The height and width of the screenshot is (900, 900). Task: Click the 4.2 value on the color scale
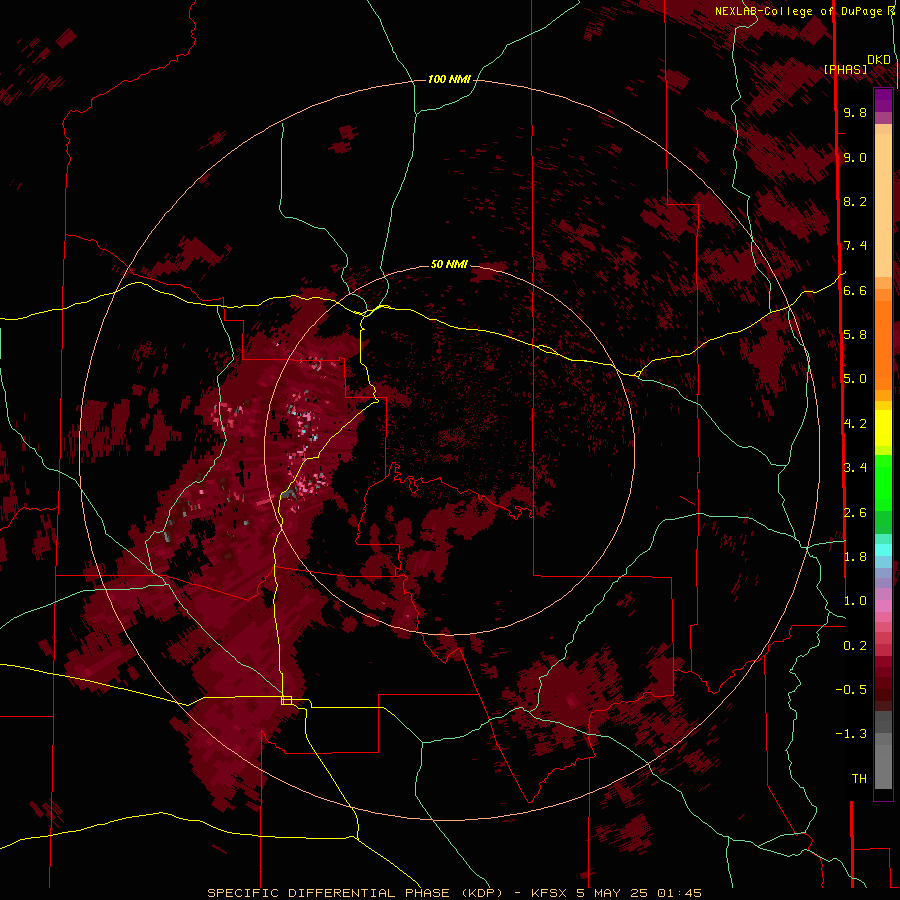tap(855, 424)
